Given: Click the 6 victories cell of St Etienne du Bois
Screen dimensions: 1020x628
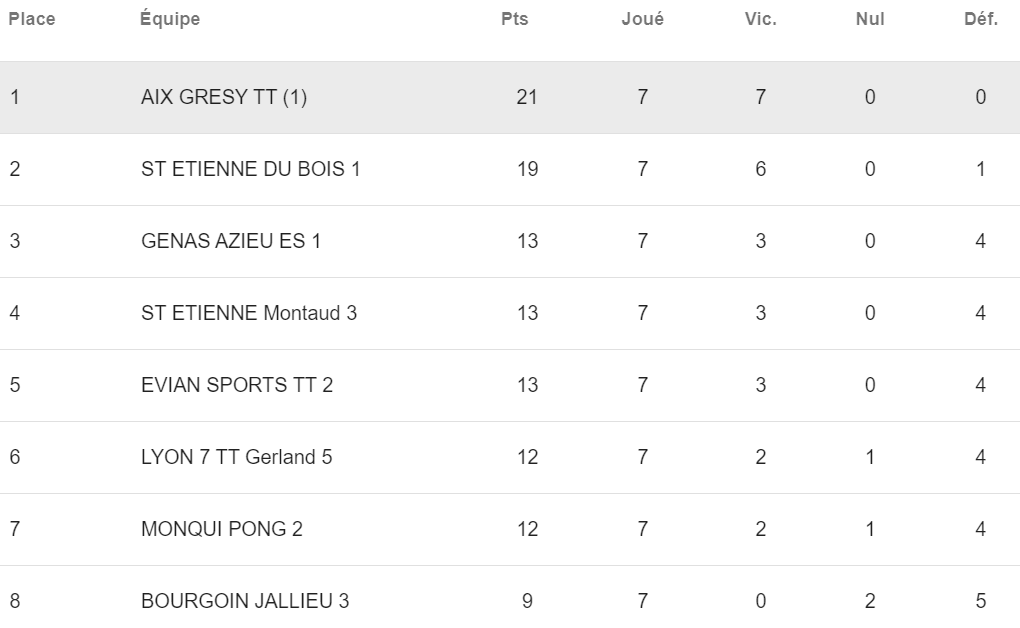Looking at the screenshot, I should [760, 169].
